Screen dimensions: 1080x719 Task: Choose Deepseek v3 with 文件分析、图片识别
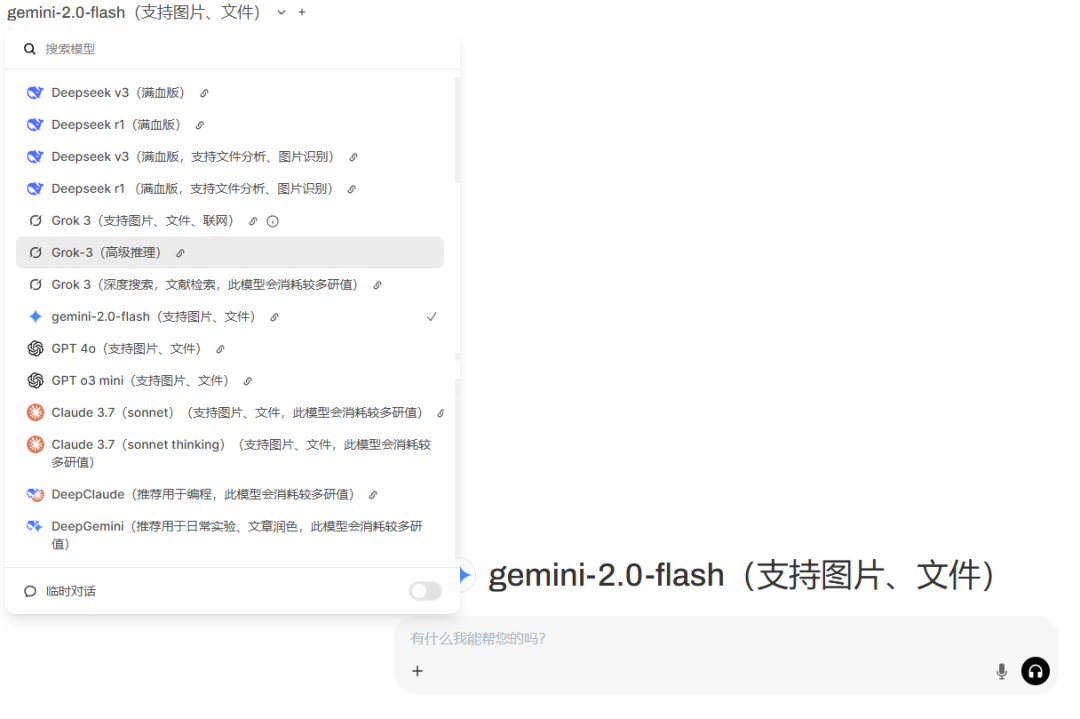(x=229, y=157)
